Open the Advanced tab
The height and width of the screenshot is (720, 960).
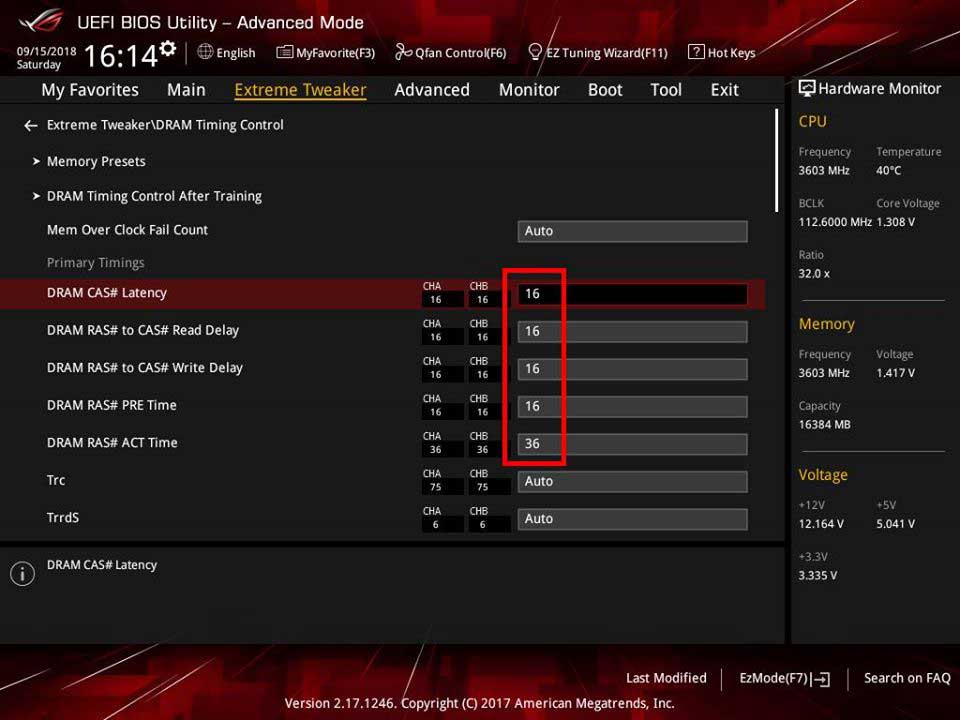coord(432,90)
